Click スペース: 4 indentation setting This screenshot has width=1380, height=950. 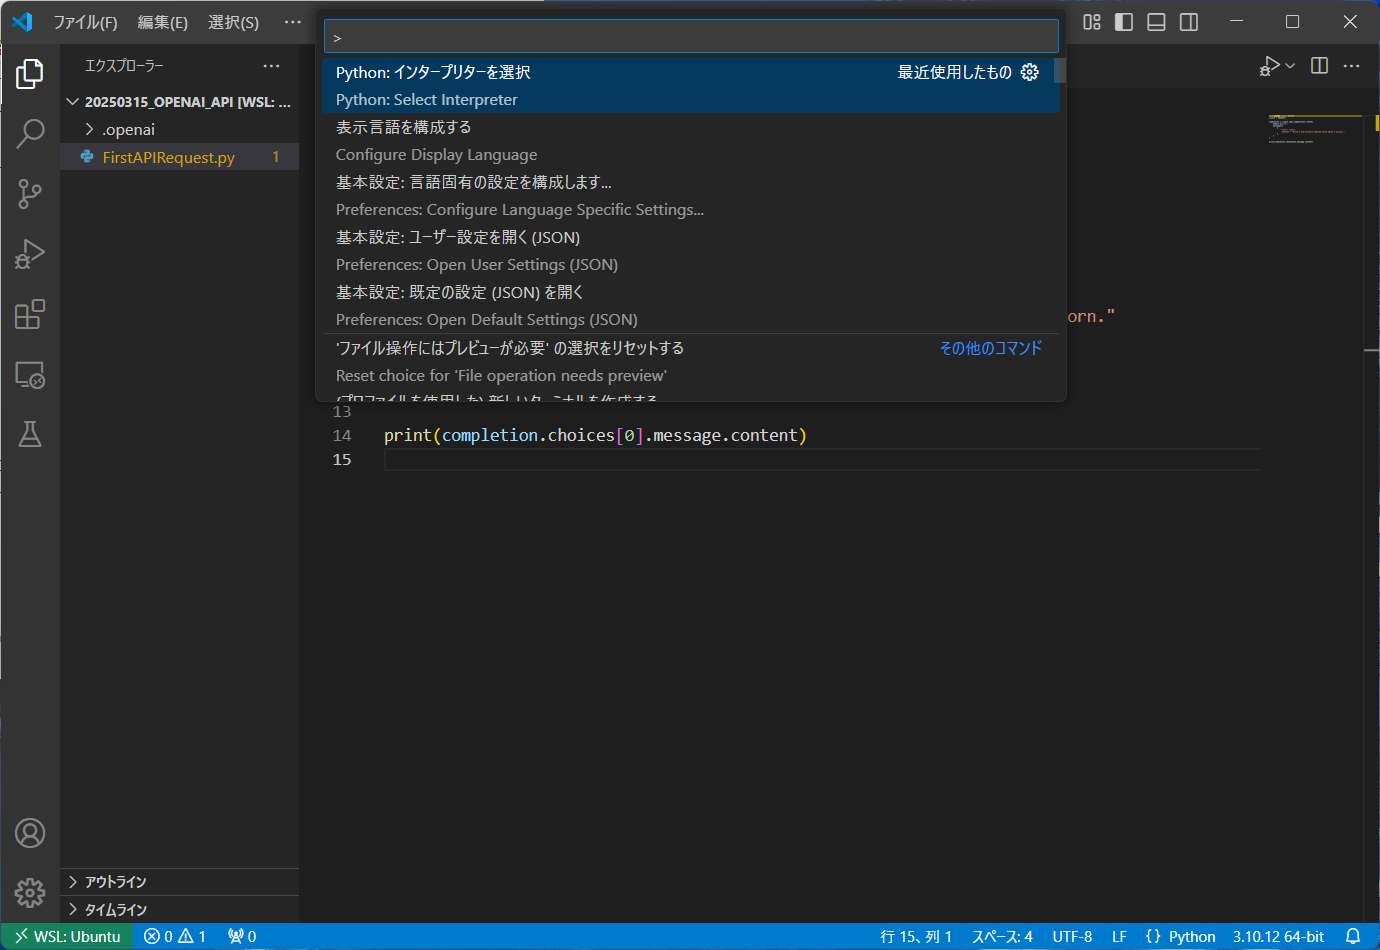coord(1002,937)
